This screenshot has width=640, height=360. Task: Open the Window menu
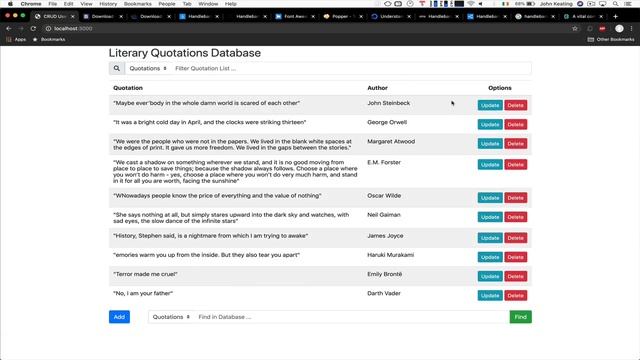tap(208, 4)
